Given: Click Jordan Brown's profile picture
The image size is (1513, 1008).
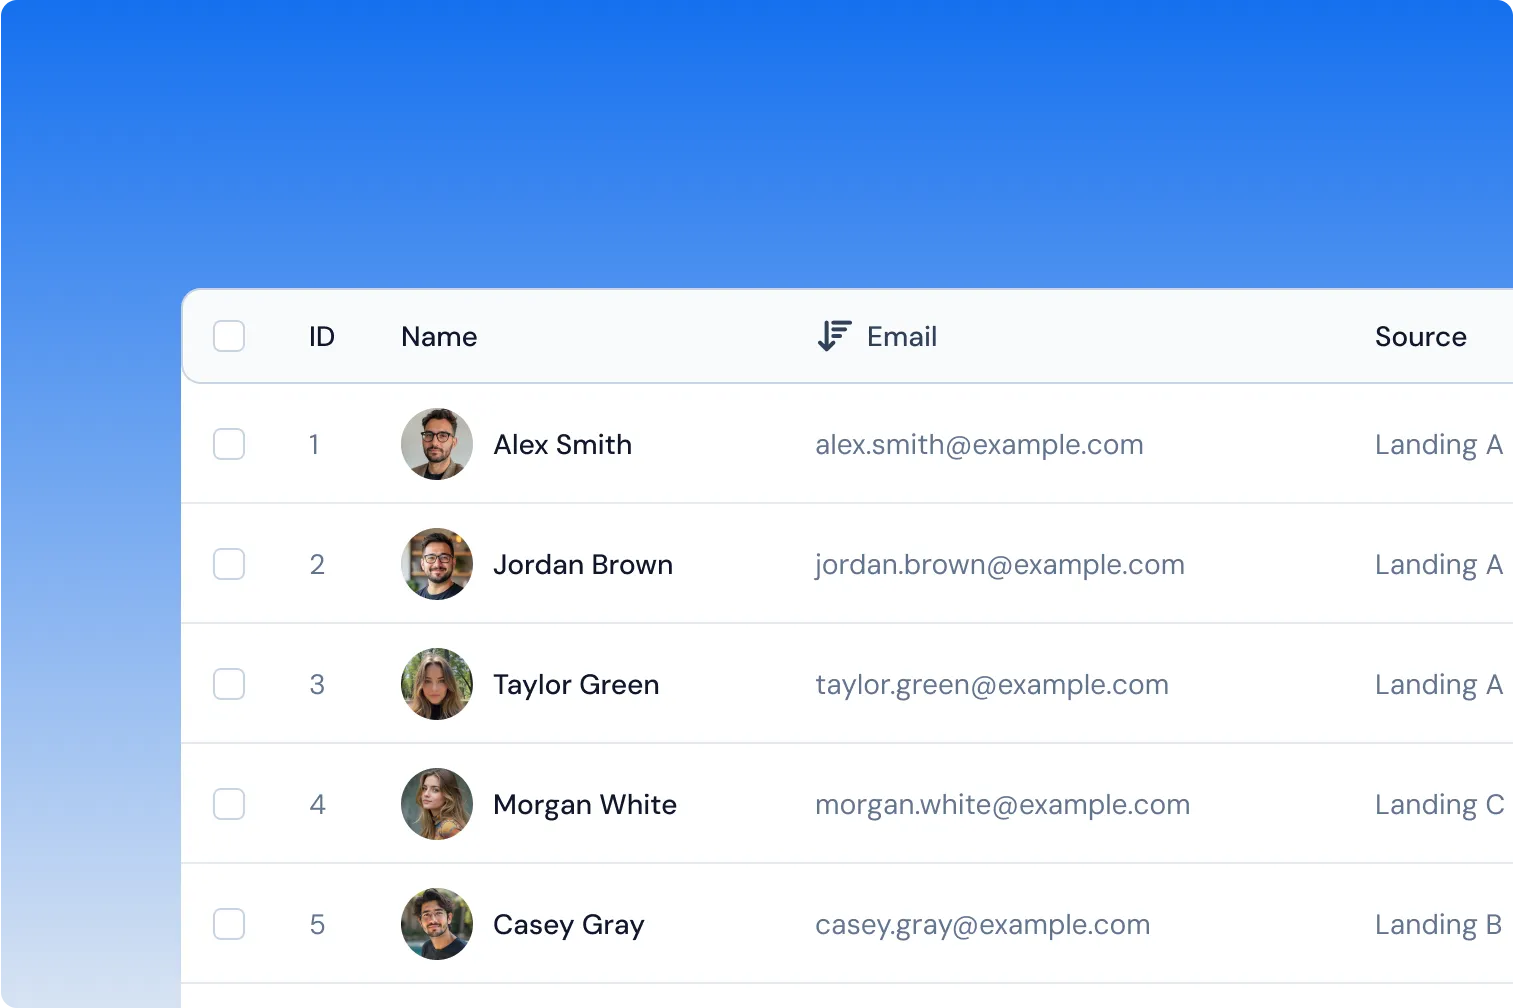Looking at the screenshot, I should [x=437, y=564].
